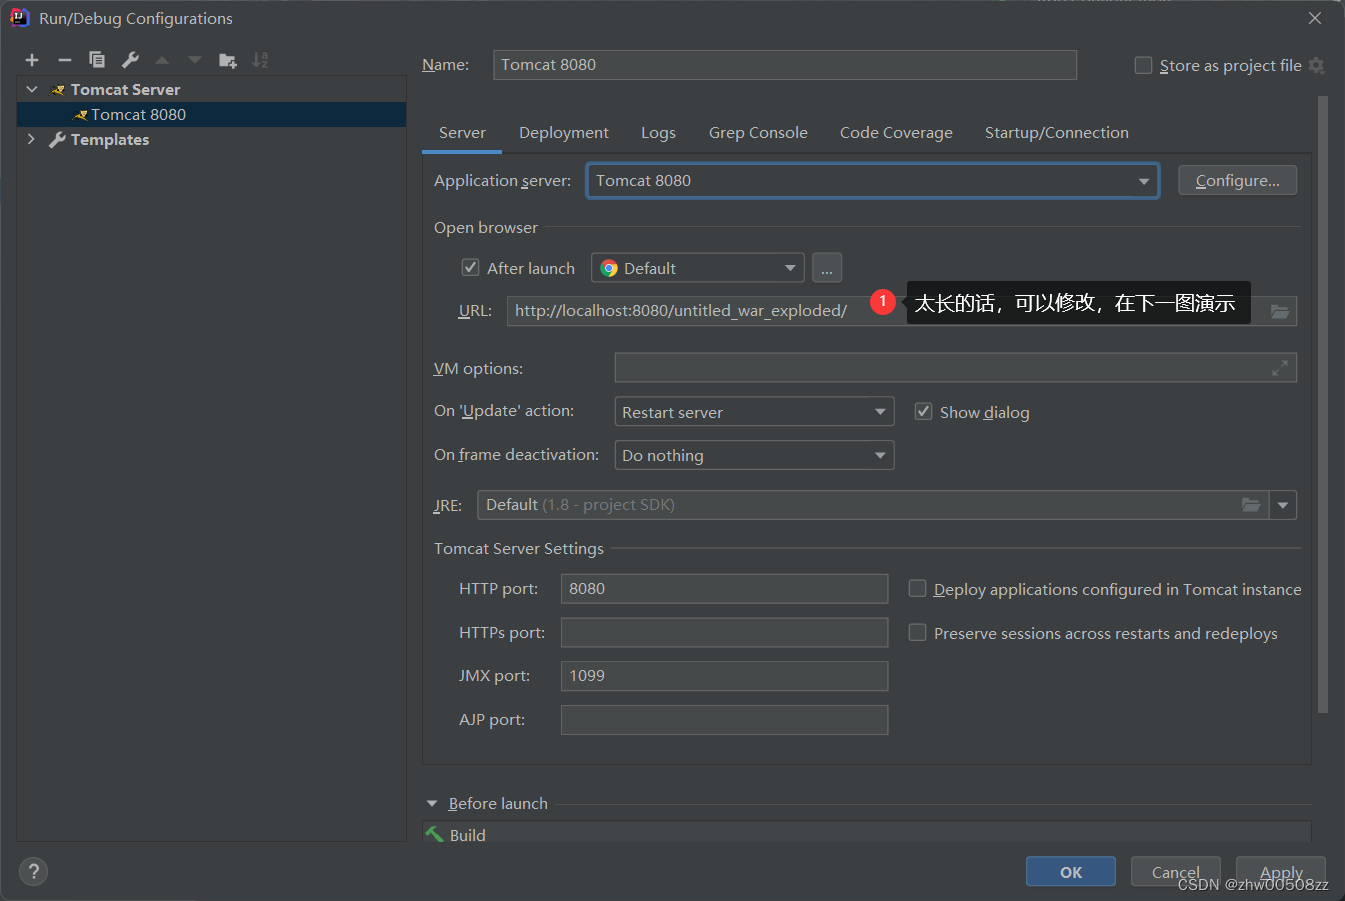
Task: Switch to the Server tab
Action: click(x=462, y=133)
